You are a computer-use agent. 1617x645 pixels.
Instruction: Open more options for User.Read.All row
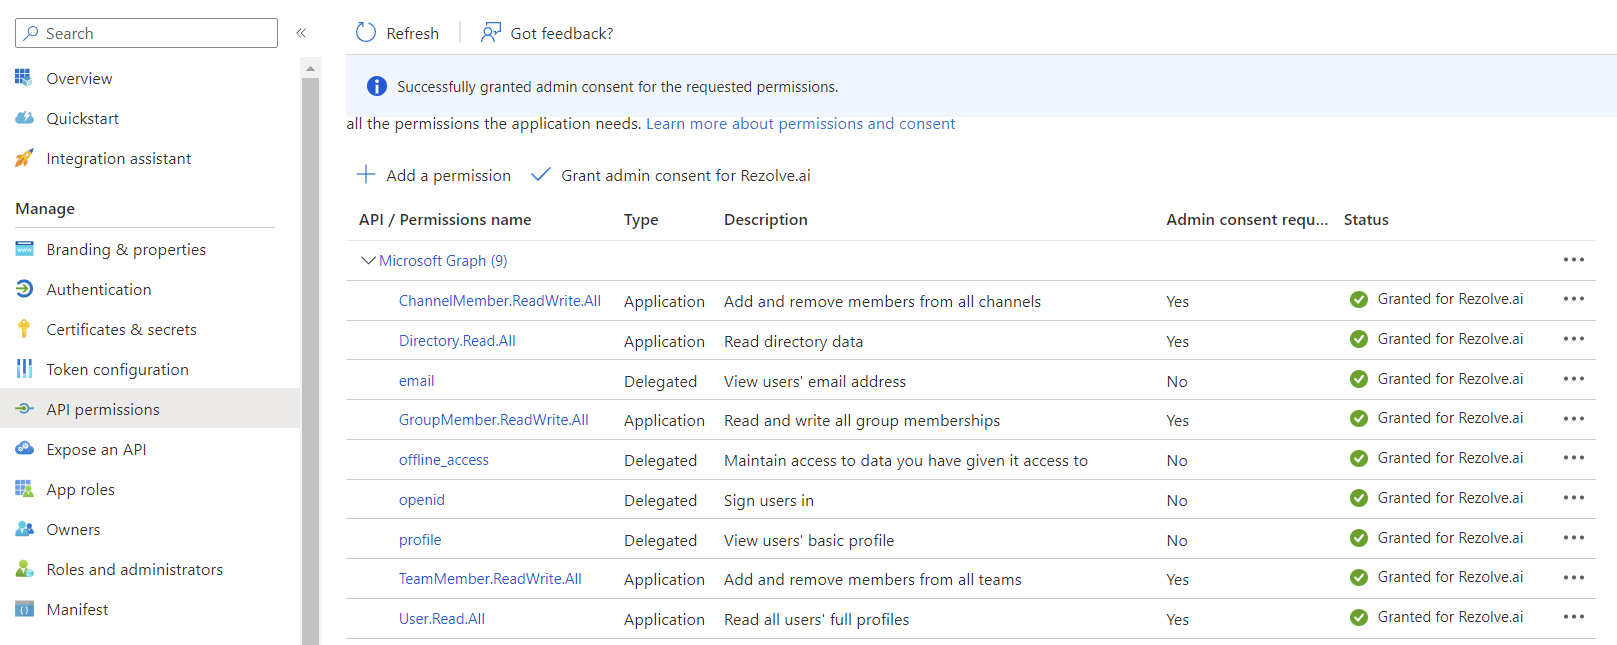(1573, 617)
